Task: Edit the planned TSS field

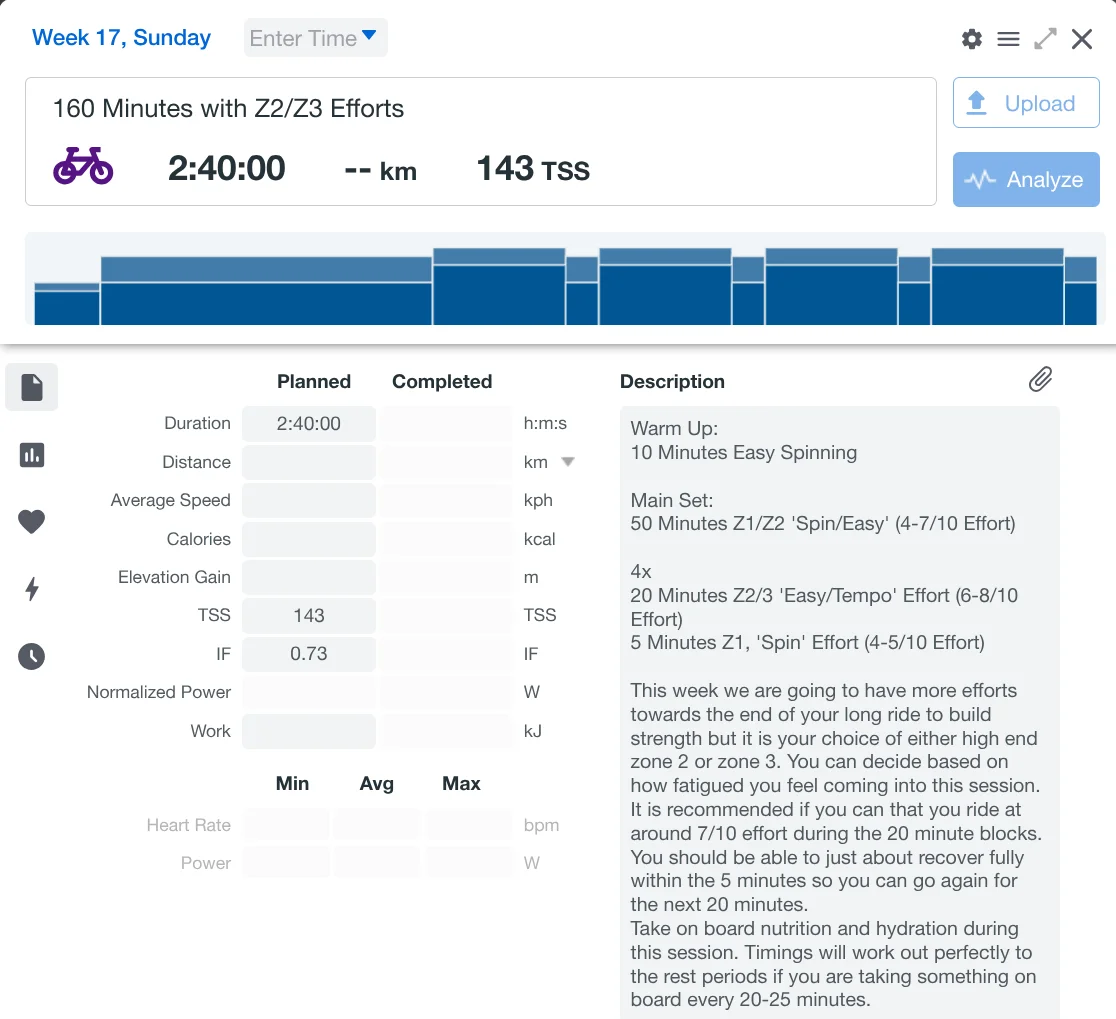Action: (309, 616)
